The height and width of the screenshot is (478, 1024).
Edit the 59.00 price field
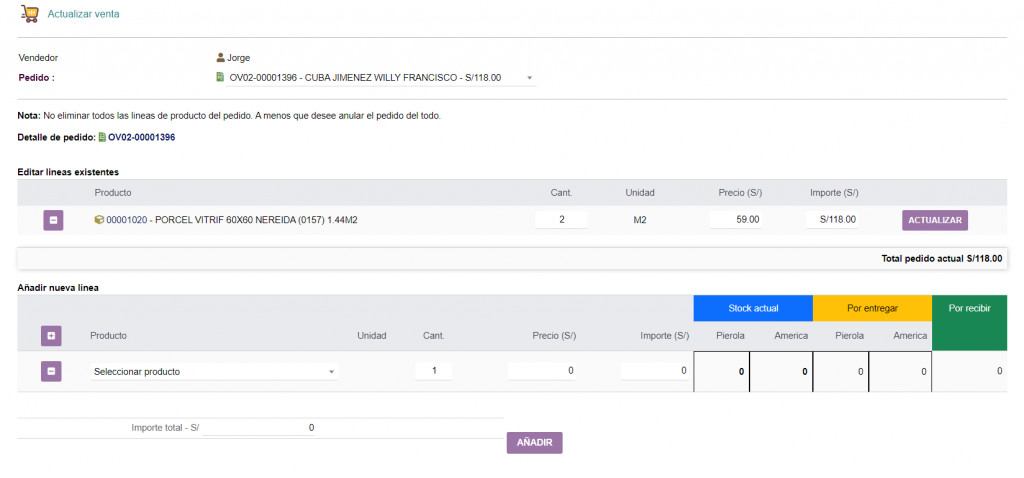(736, 220)
